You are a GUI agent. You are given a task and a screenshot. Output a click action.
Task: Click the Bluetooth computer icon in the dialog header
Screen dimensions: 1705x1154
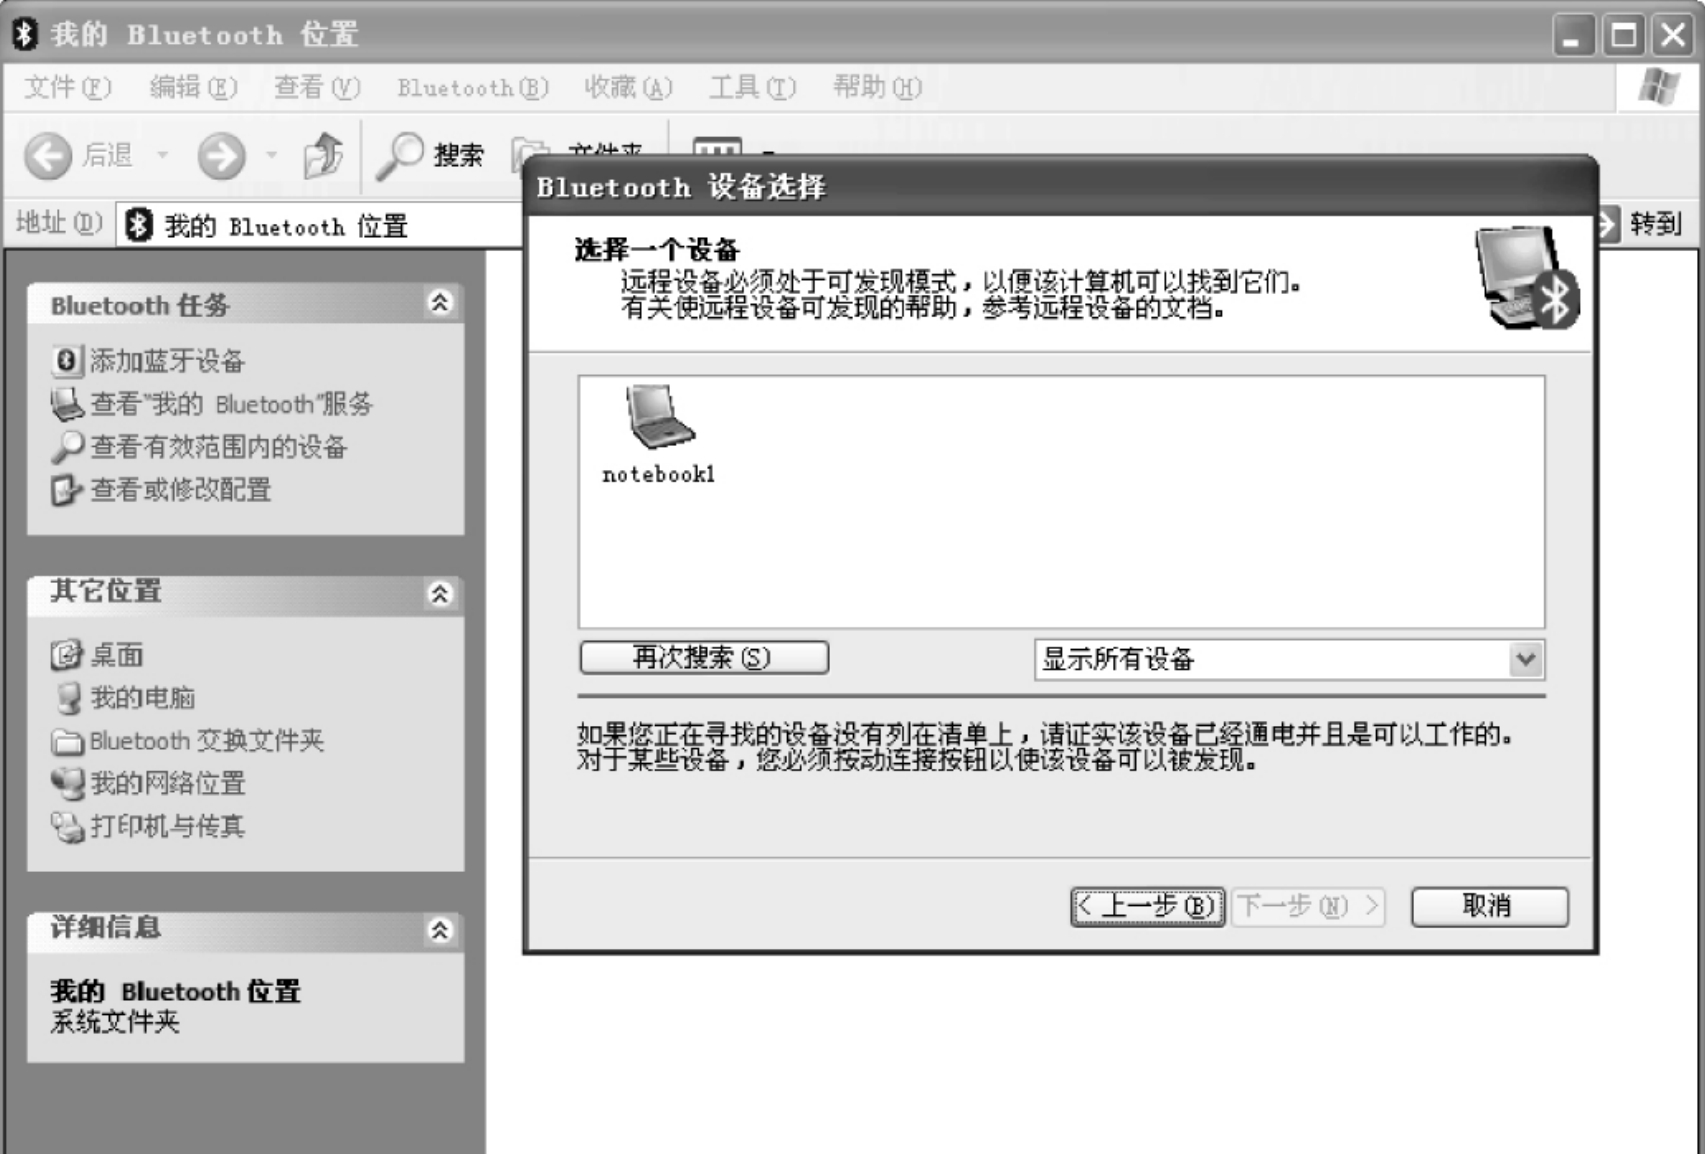click(x=1527, y=279)
